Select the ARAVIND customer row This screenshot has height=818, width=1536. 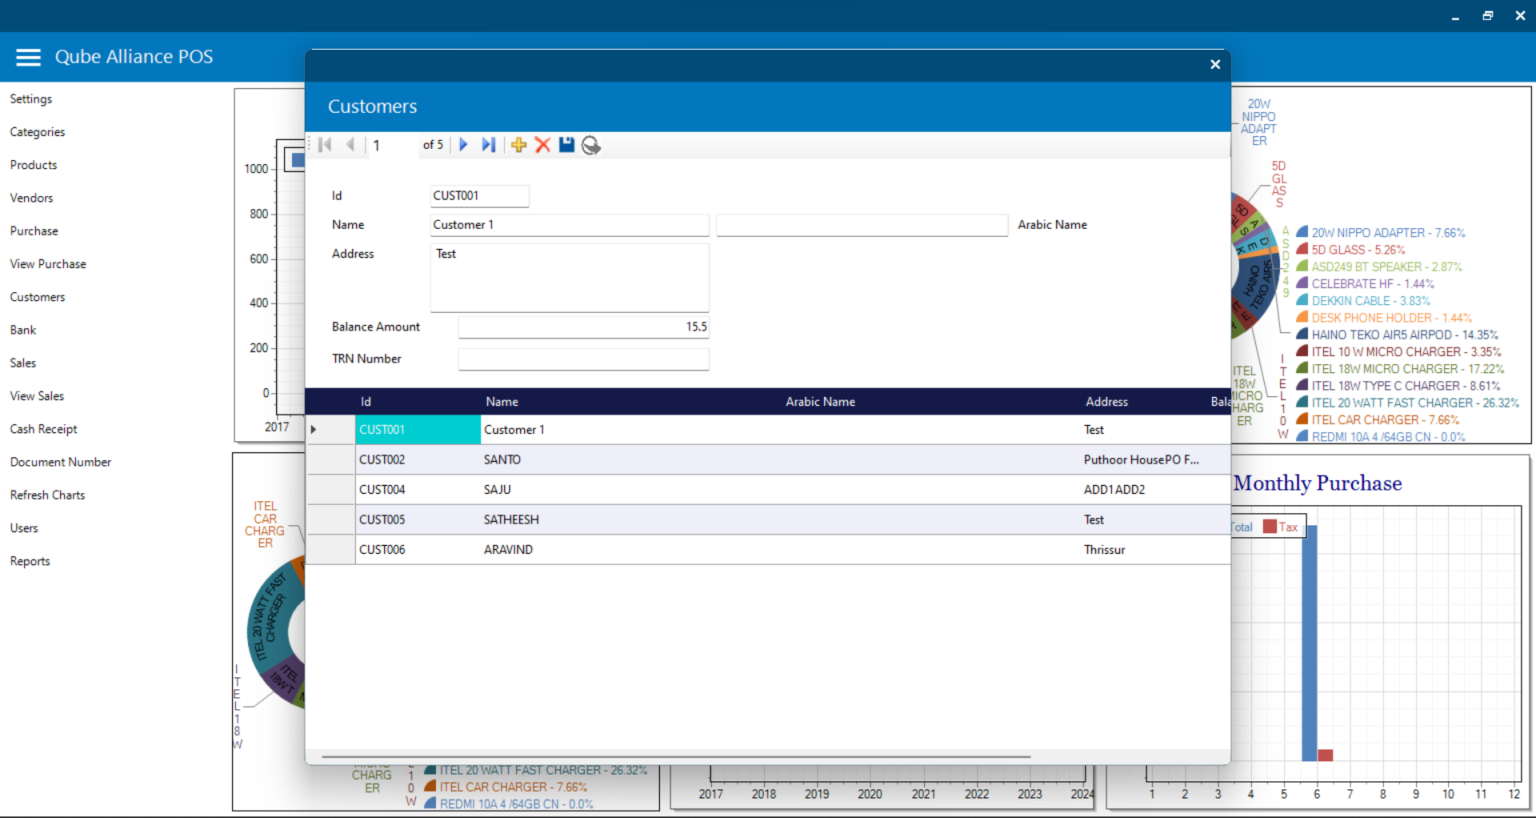pyautogui.click(x=508, y=550)
